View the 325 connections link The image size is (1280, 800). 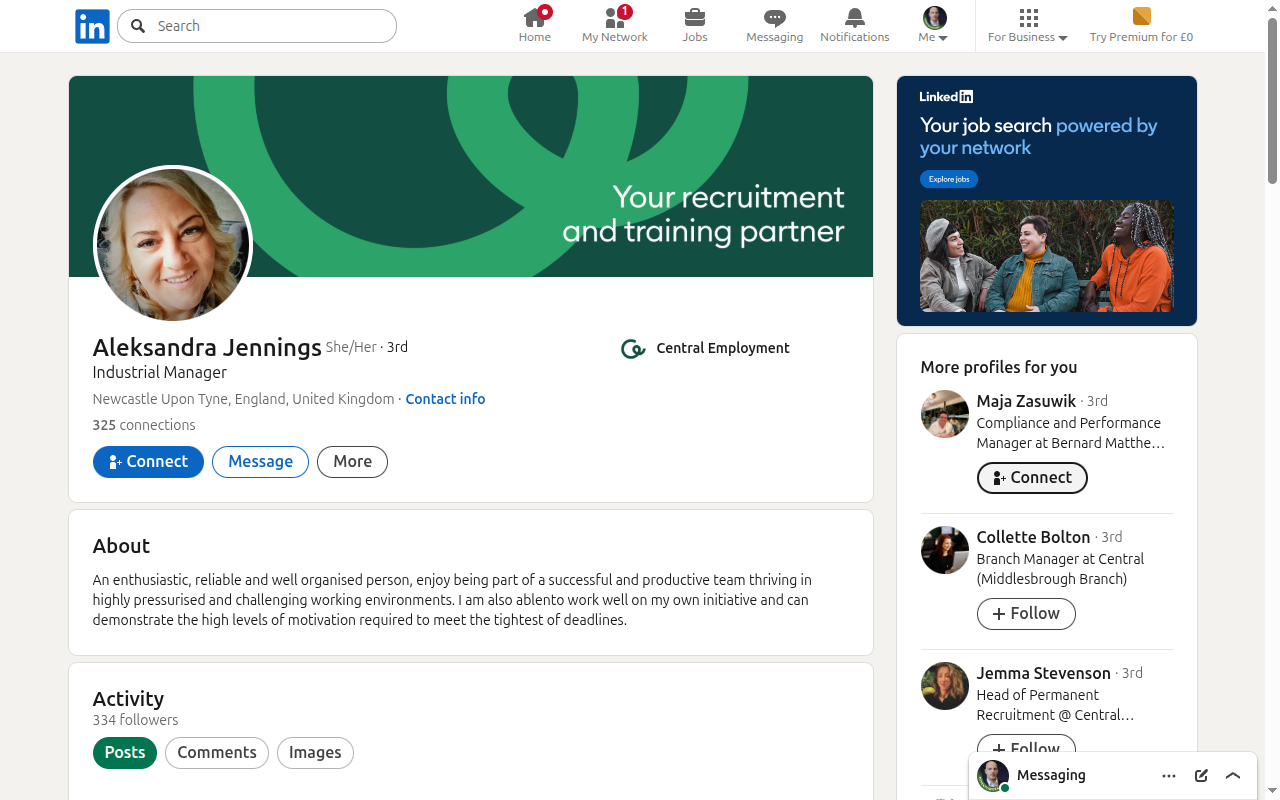[144, 425]
